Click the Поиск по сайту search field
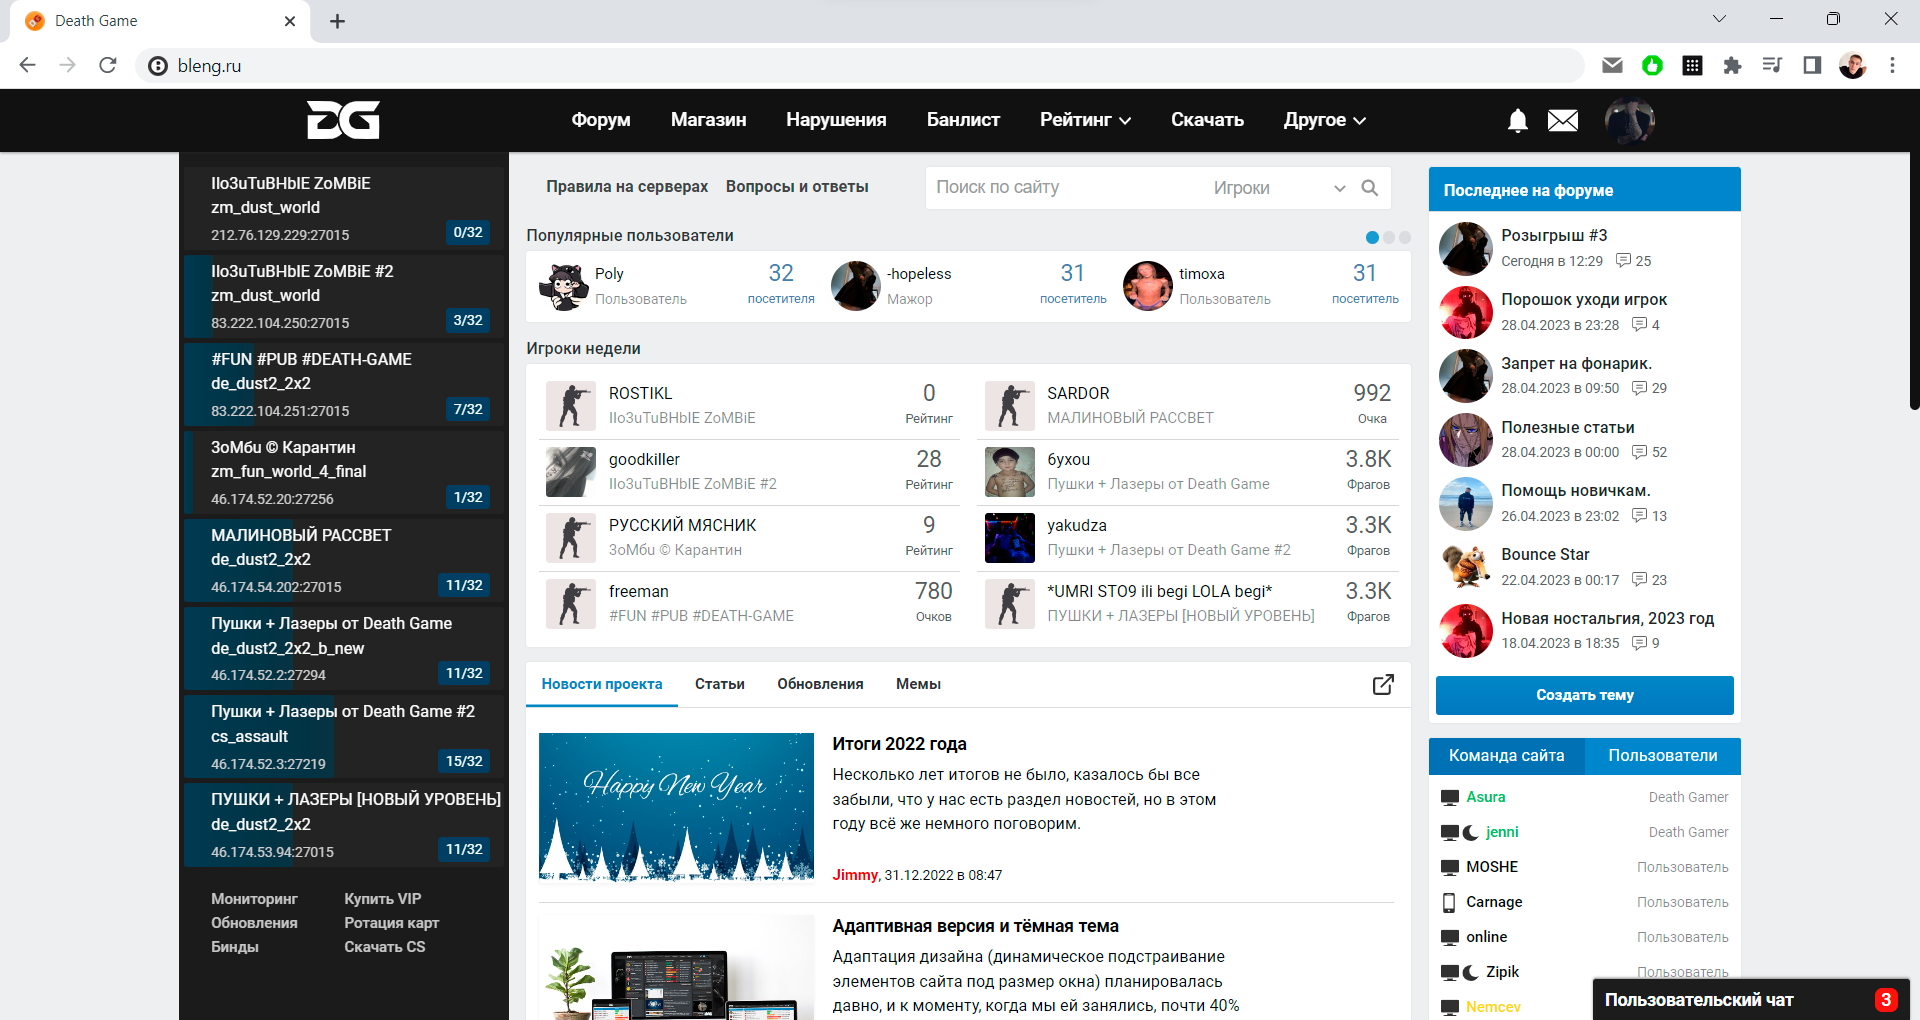Viewport: 1920px width, 1020px height. click(1060, 188)
